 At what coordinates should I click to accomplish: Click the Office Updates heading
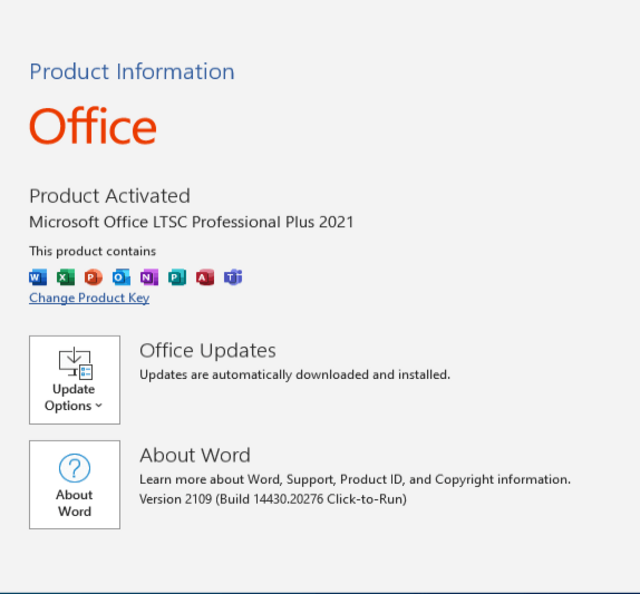click(x=208, y=351)
